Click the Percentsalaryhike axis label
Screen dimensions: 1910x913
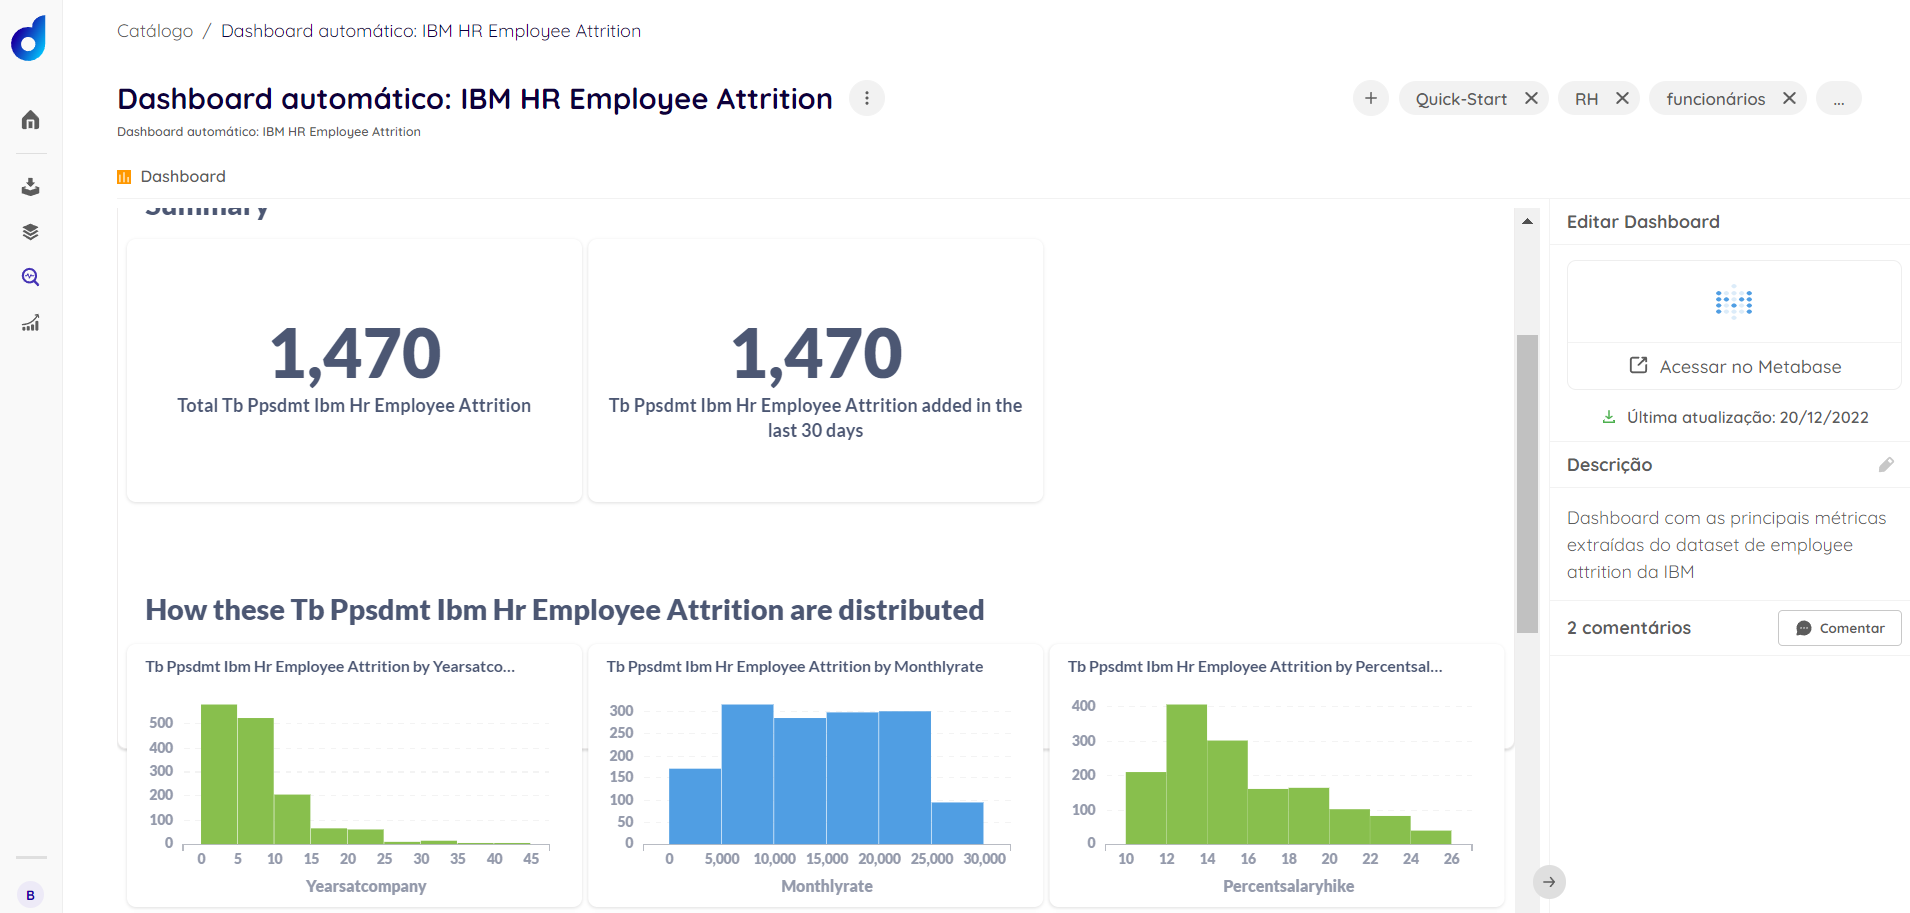1288,886
